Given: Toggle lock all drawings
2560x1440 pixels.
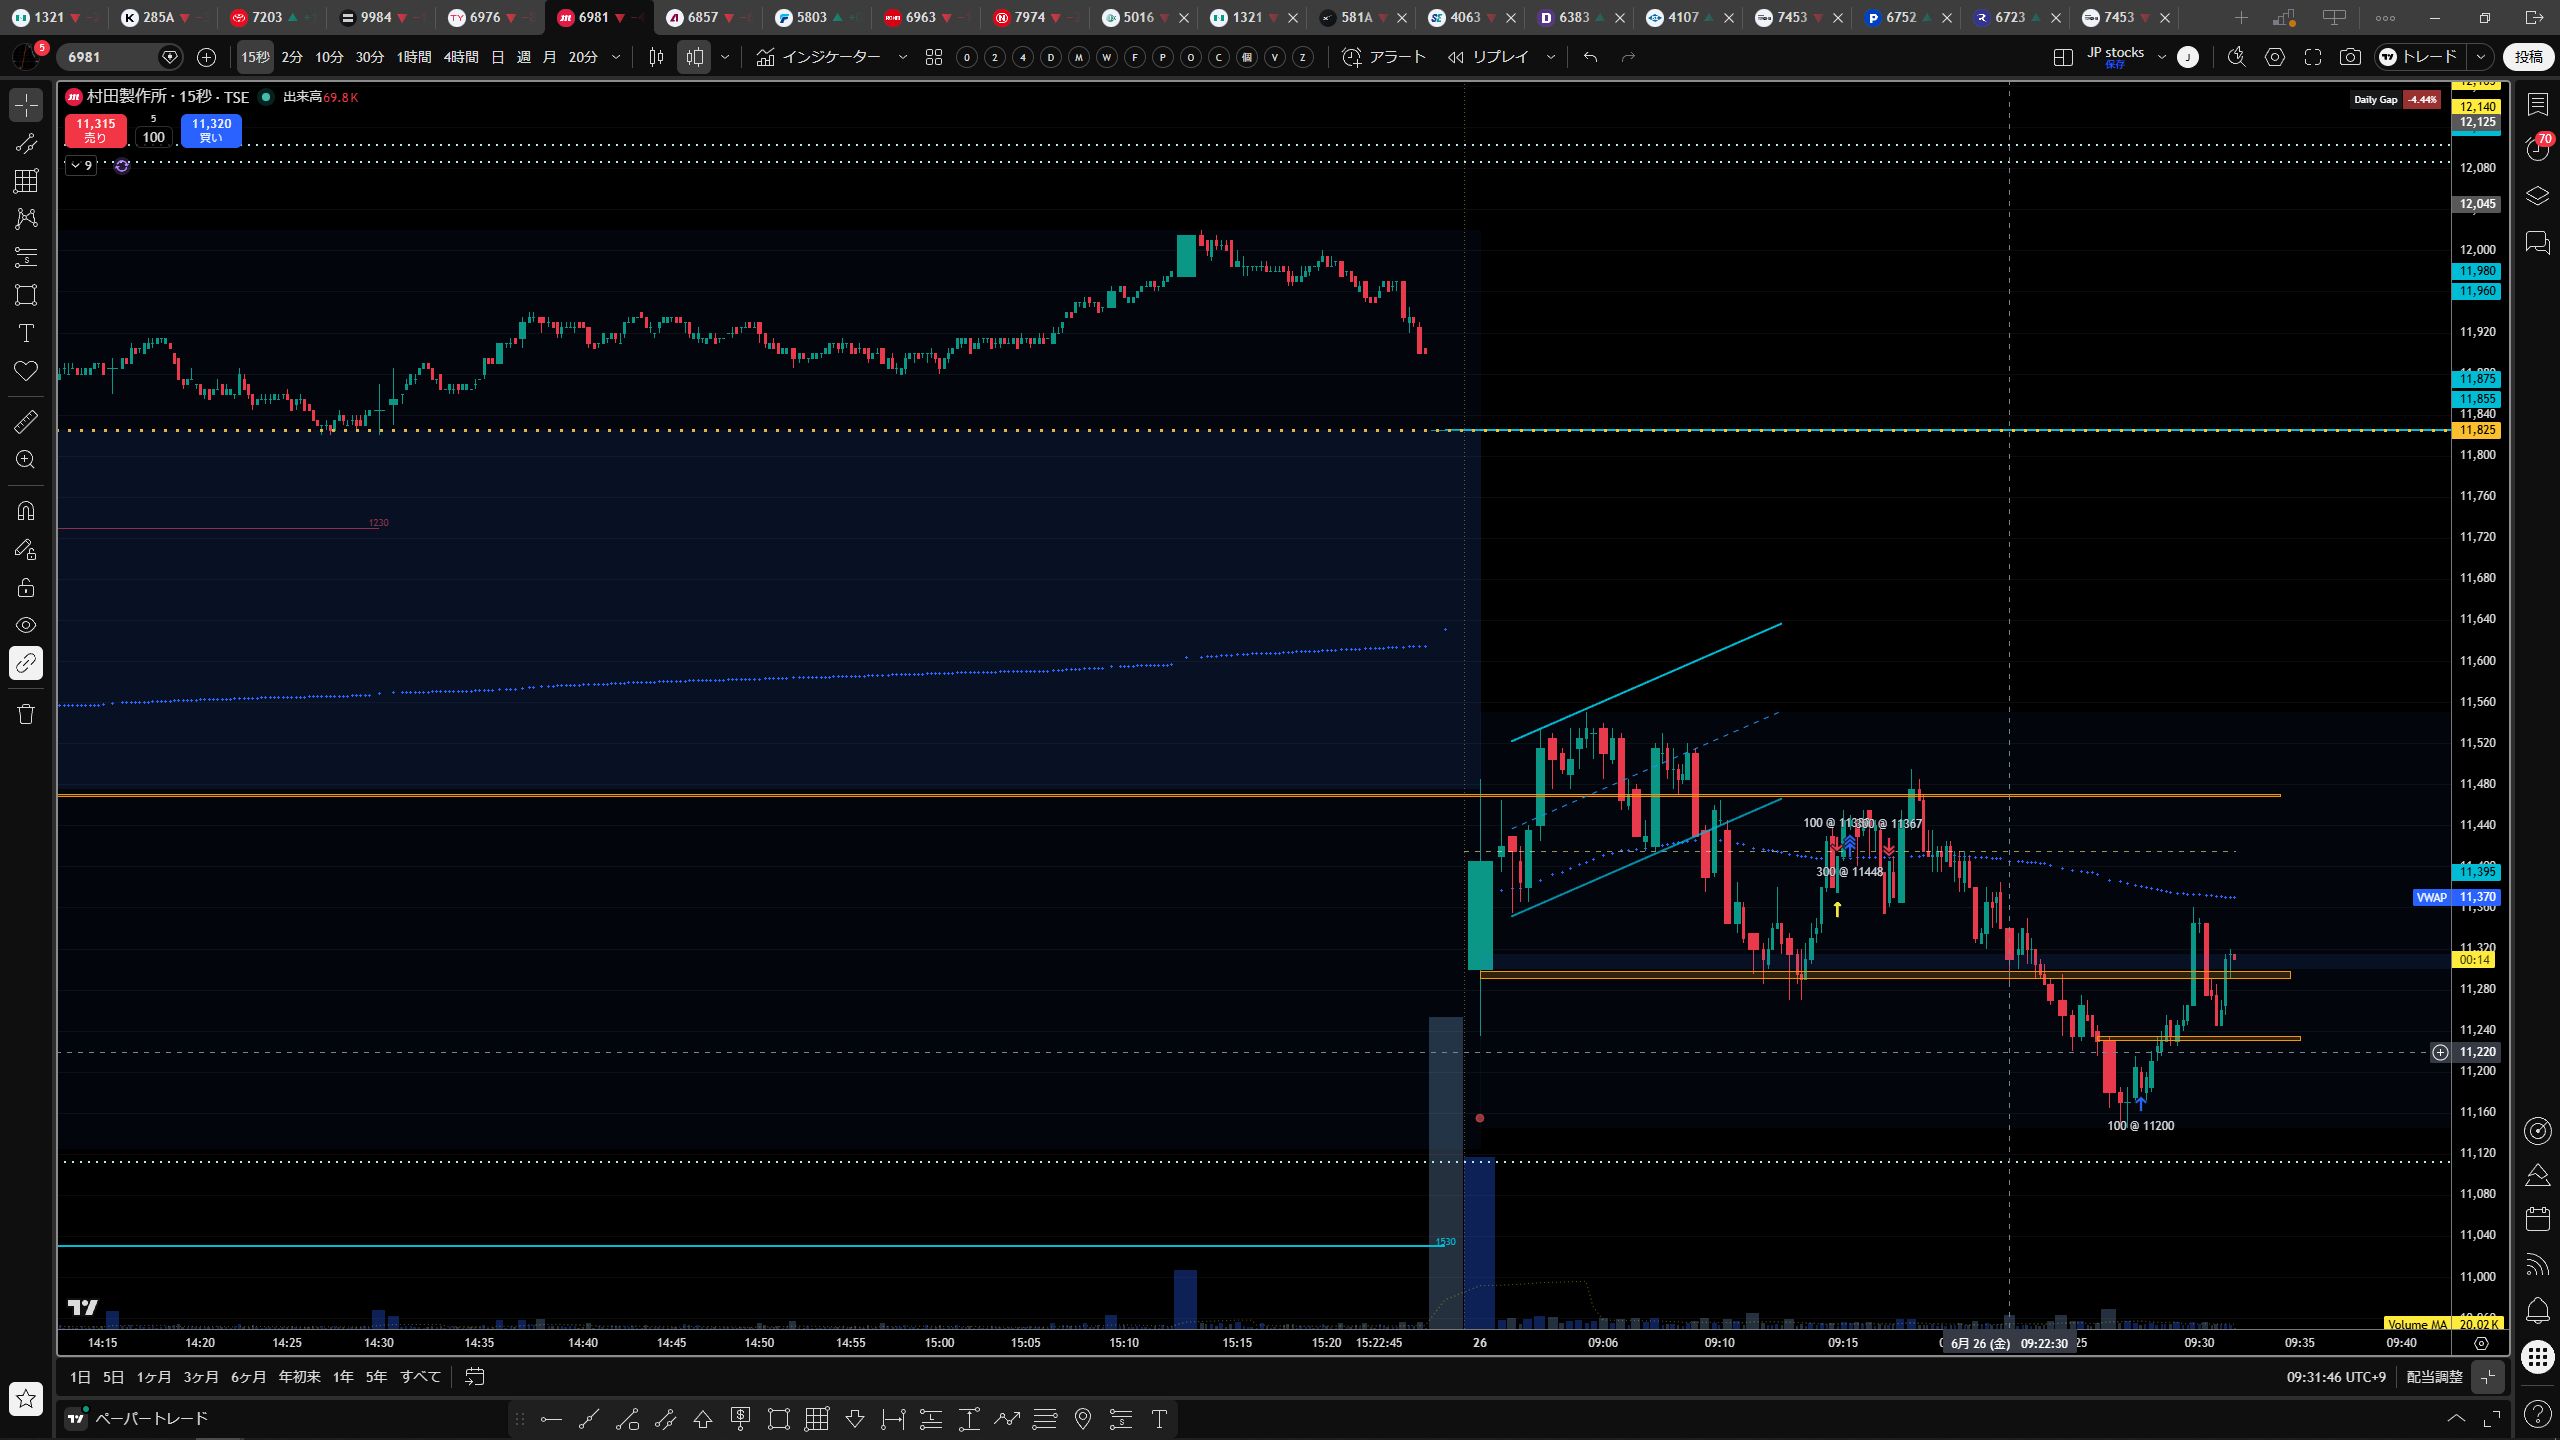Looking at the screenshot, I should (x=26, y=587).
